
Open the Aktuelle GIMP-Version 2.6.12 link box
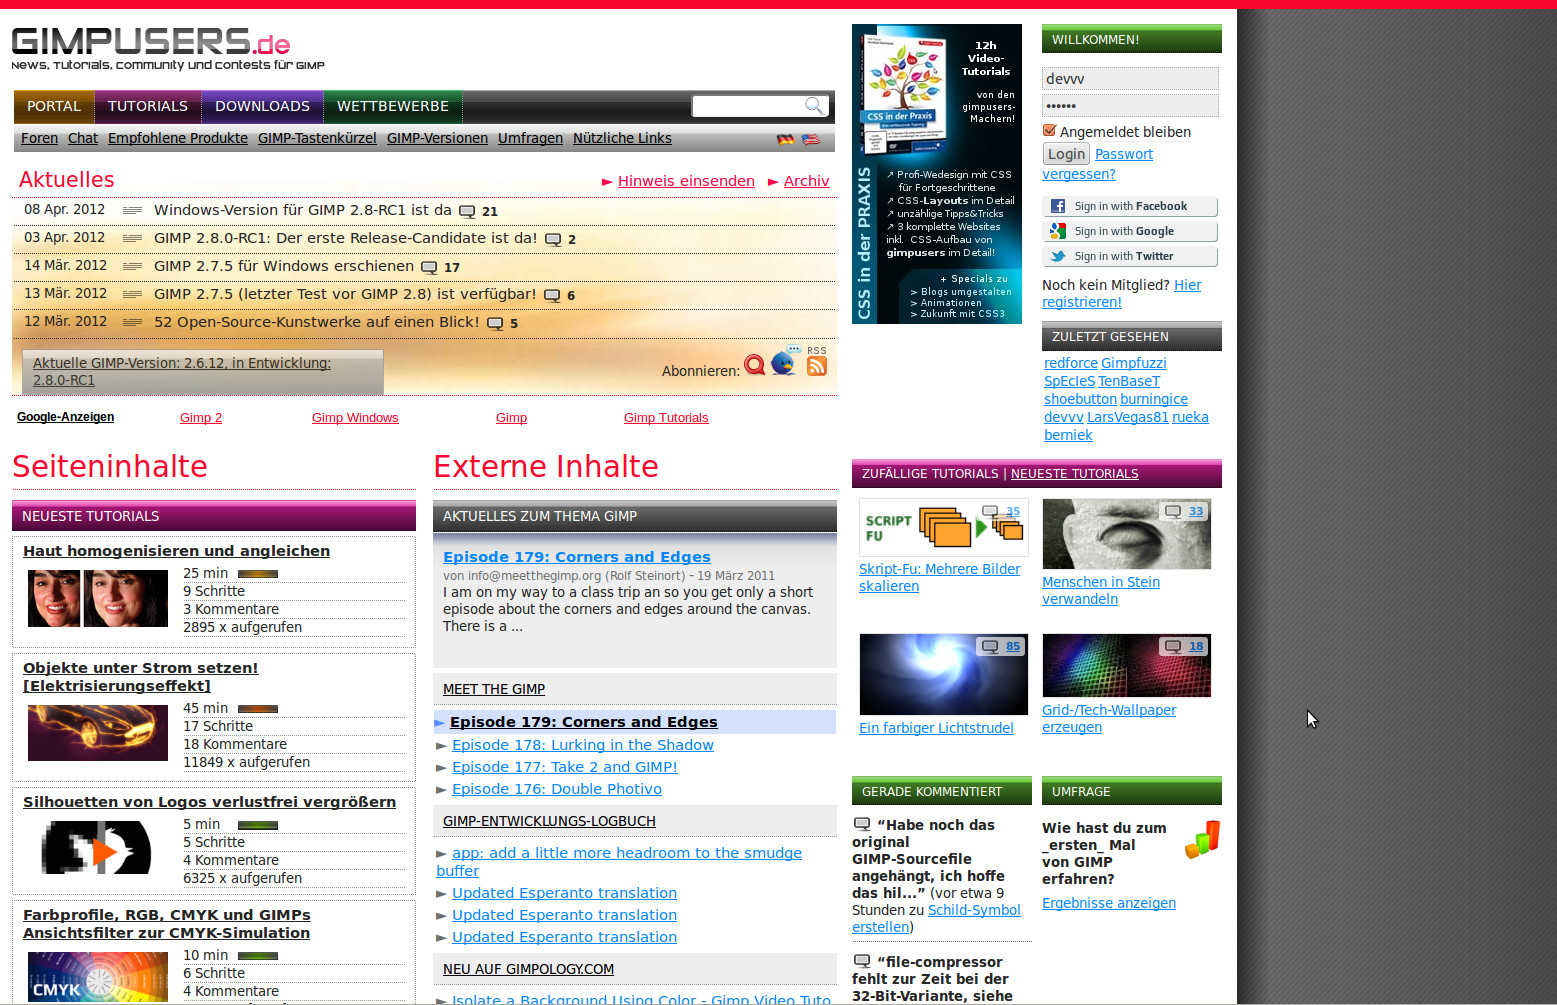coord(203,372)
